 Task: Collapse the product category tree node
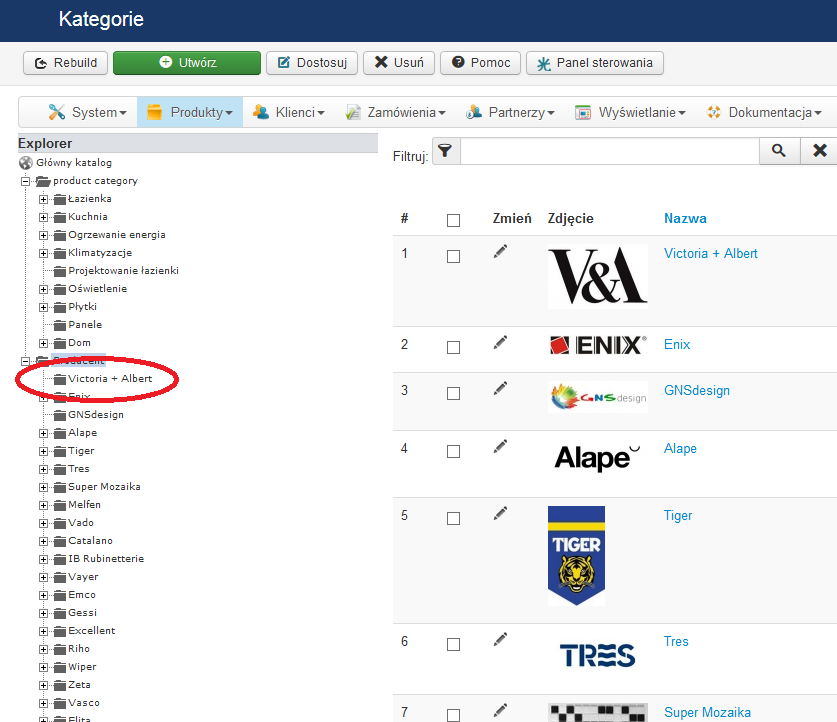click(x=25, y=181)
